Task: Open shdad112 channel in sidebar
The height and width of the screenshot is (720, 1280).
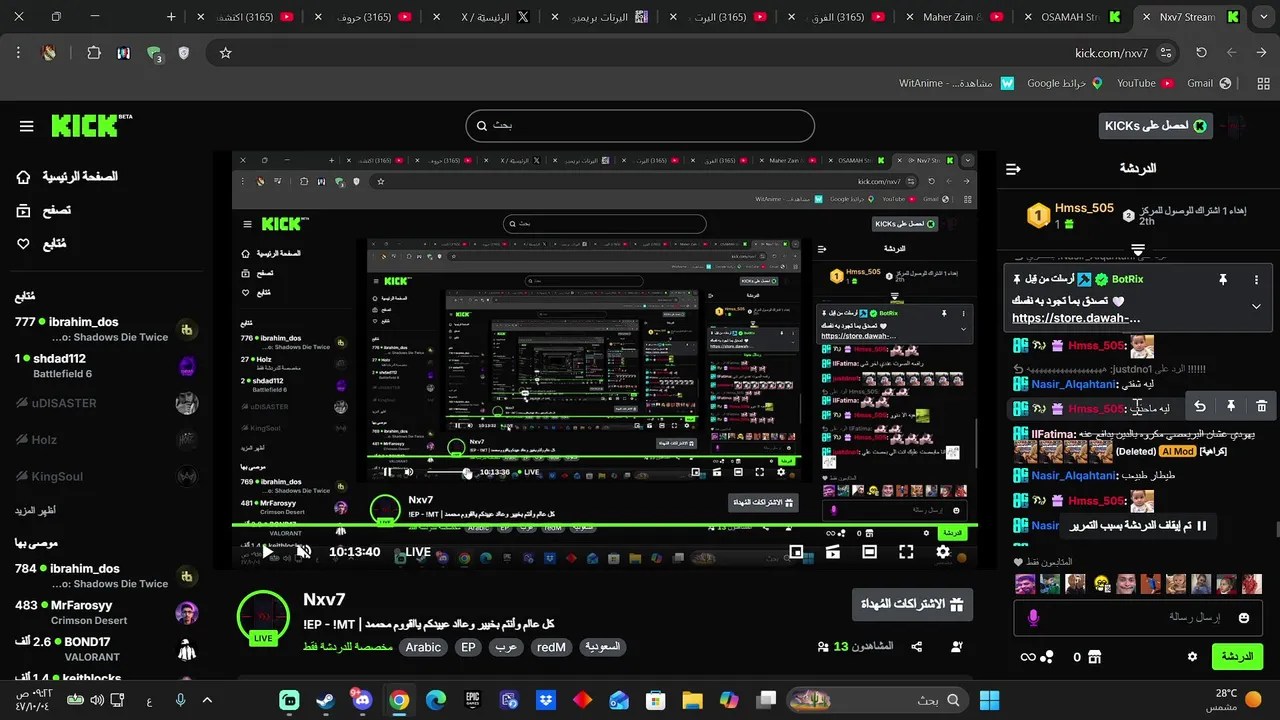Action: tap(105, 366)
